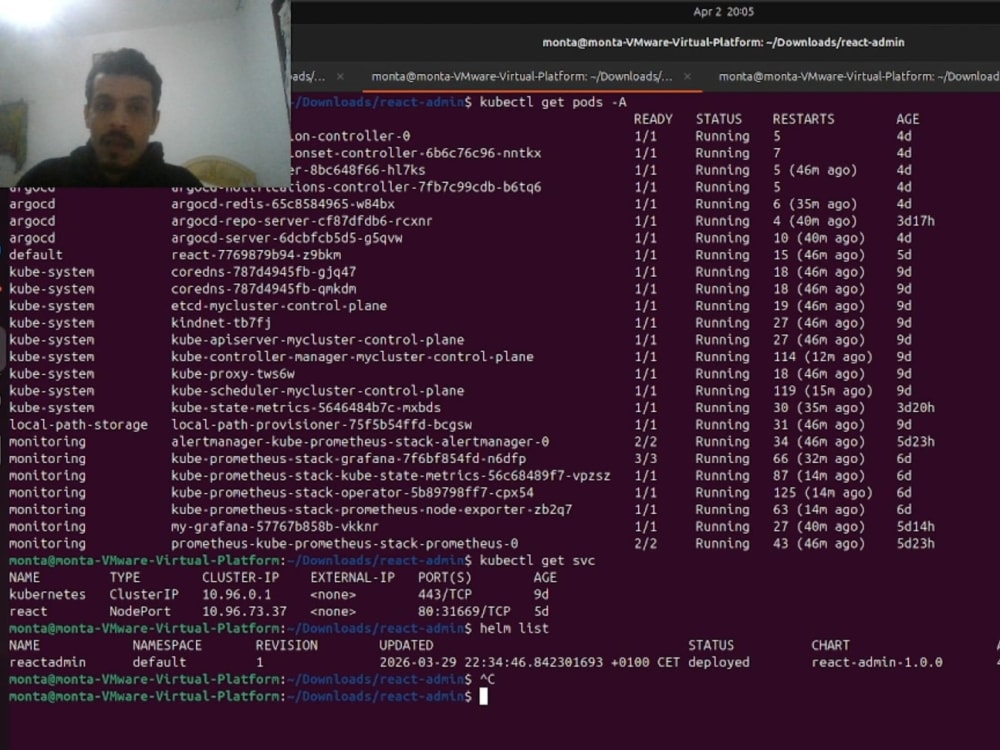Click pod name argocd-repo-server-cf87dfdb6-rcxnr

[302, 221]
